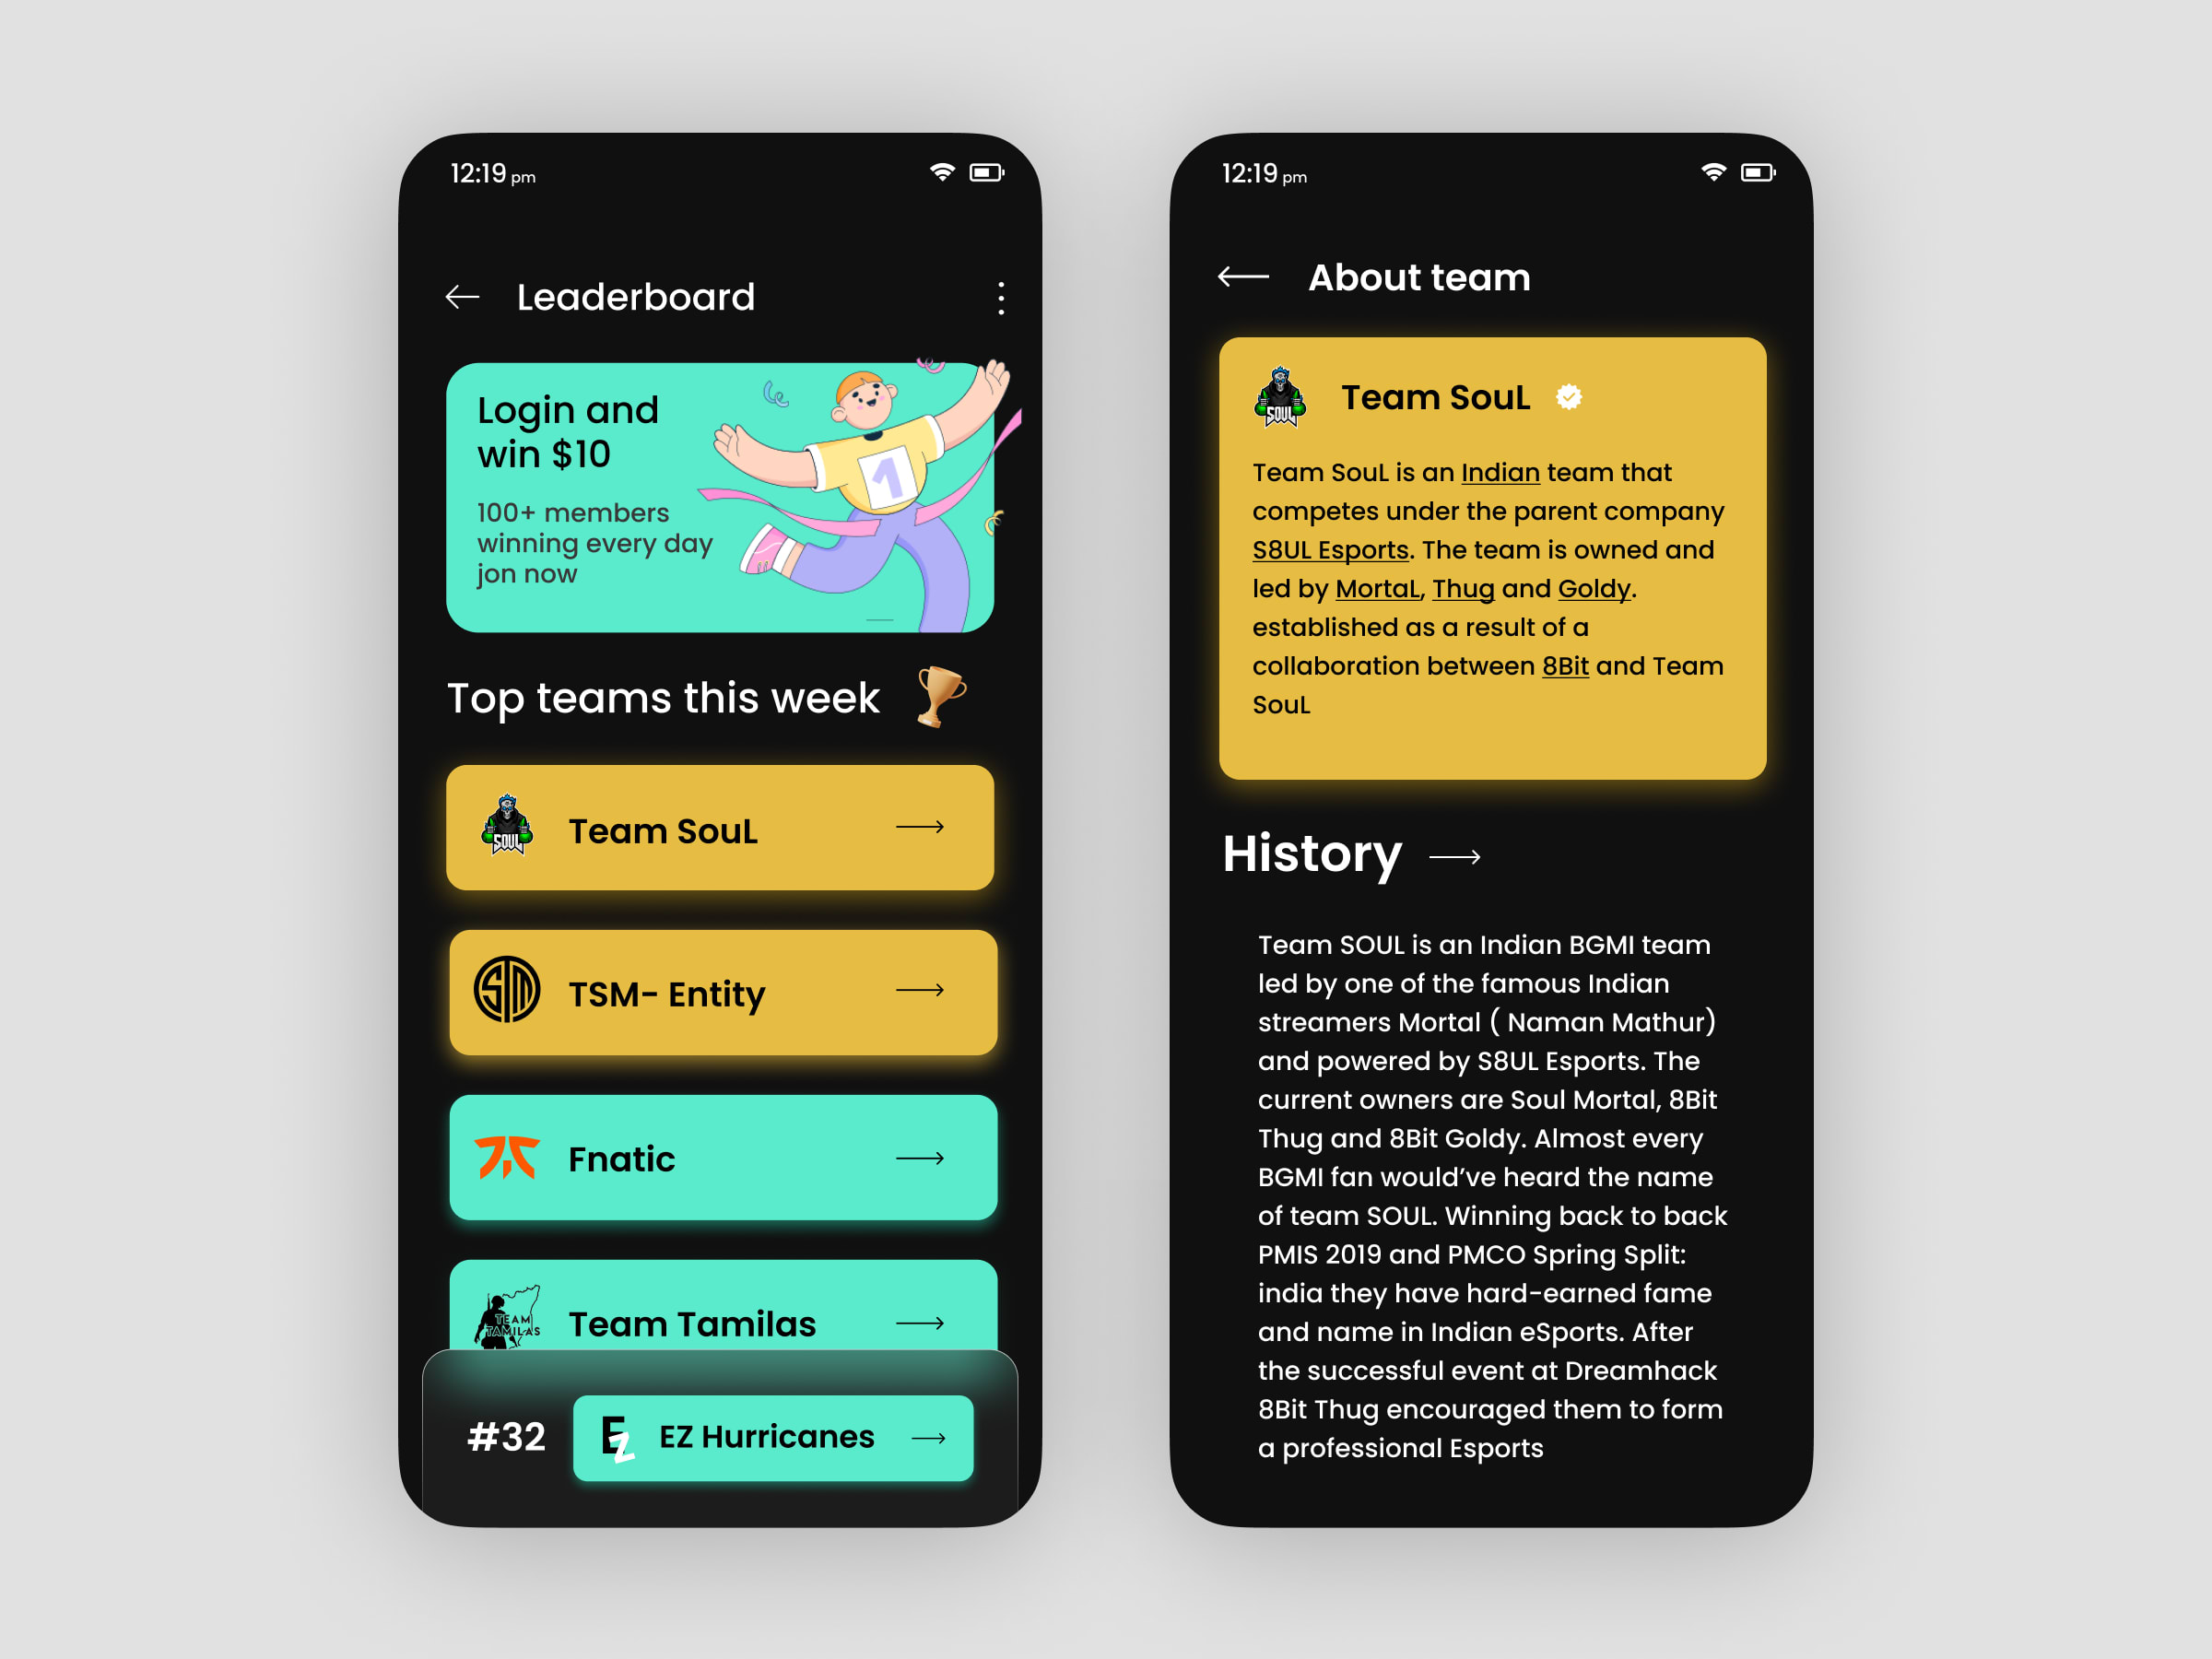Click the TSM Entity logo icon
This screenshot has height=1659, width=2212.
coord(501,994)
